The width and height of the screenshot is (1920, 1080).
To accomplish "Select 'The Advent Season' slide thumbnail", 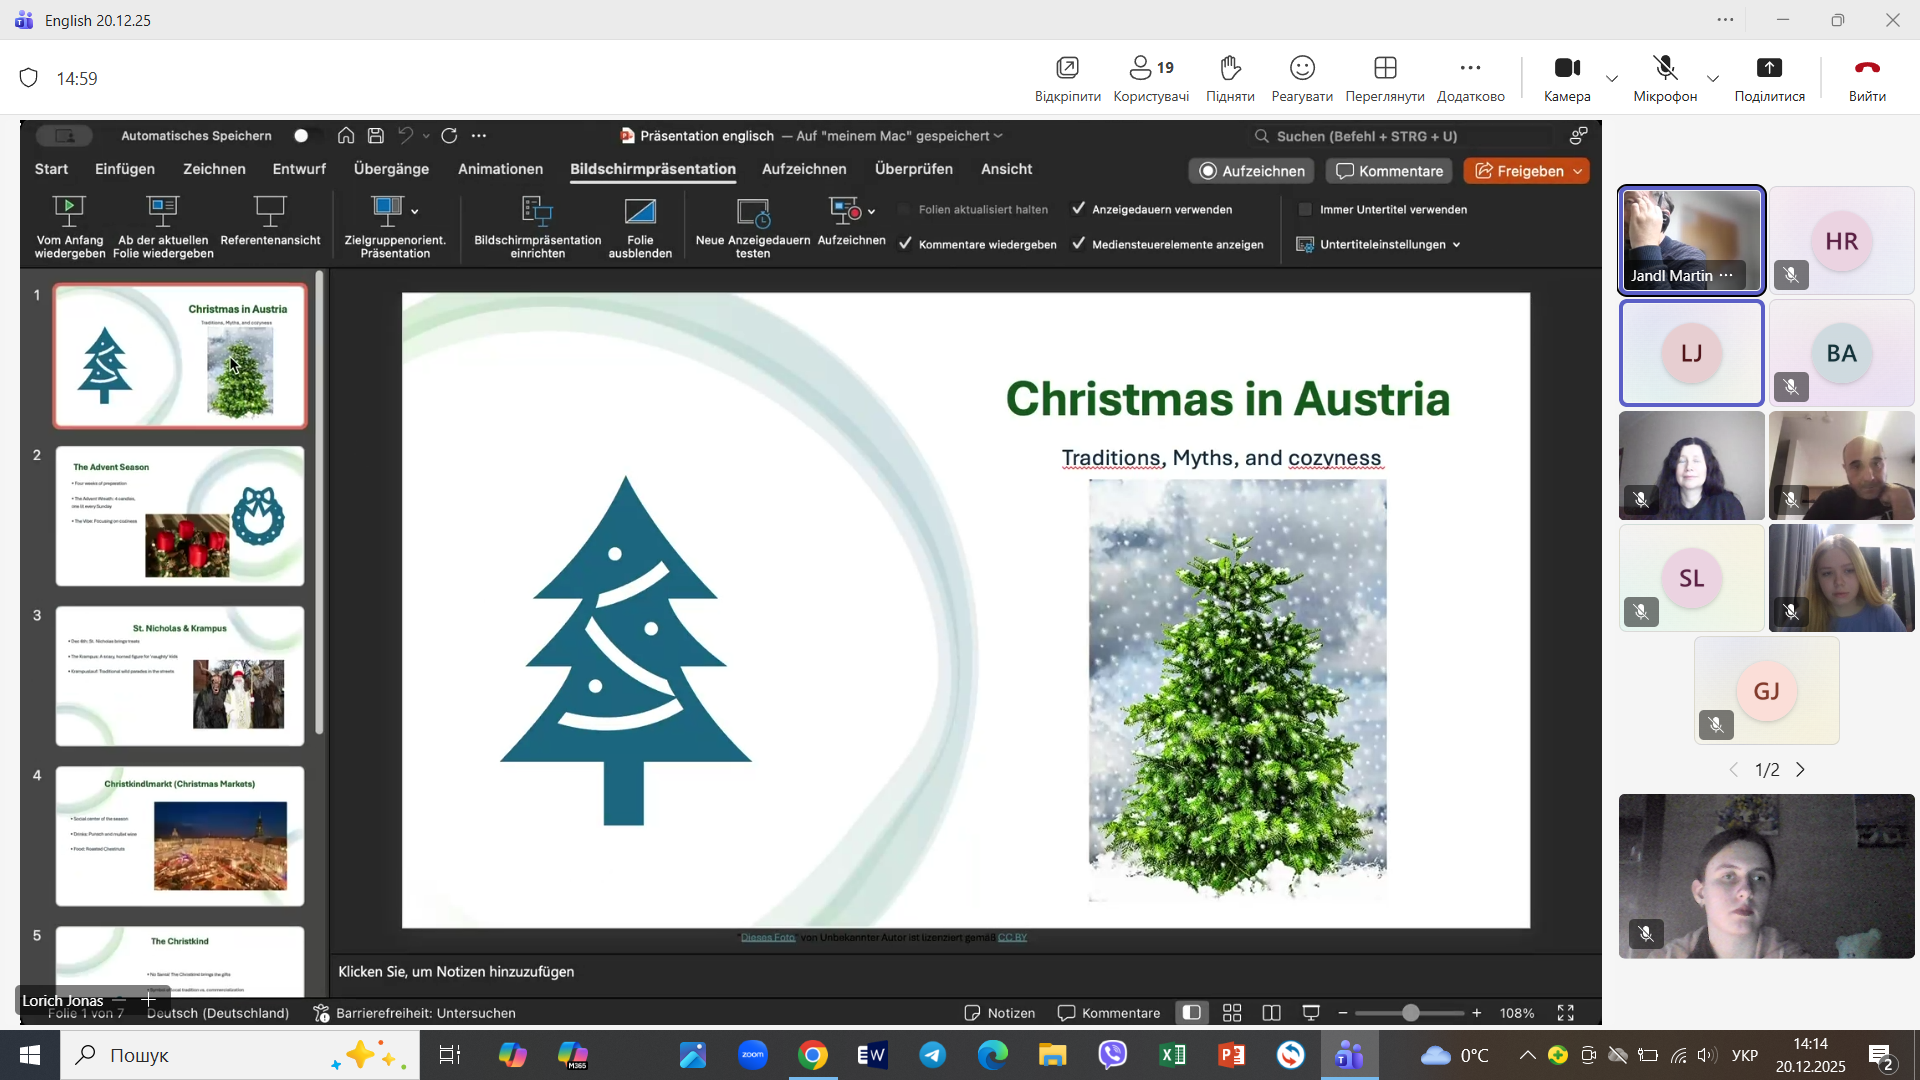I will 180,516.
